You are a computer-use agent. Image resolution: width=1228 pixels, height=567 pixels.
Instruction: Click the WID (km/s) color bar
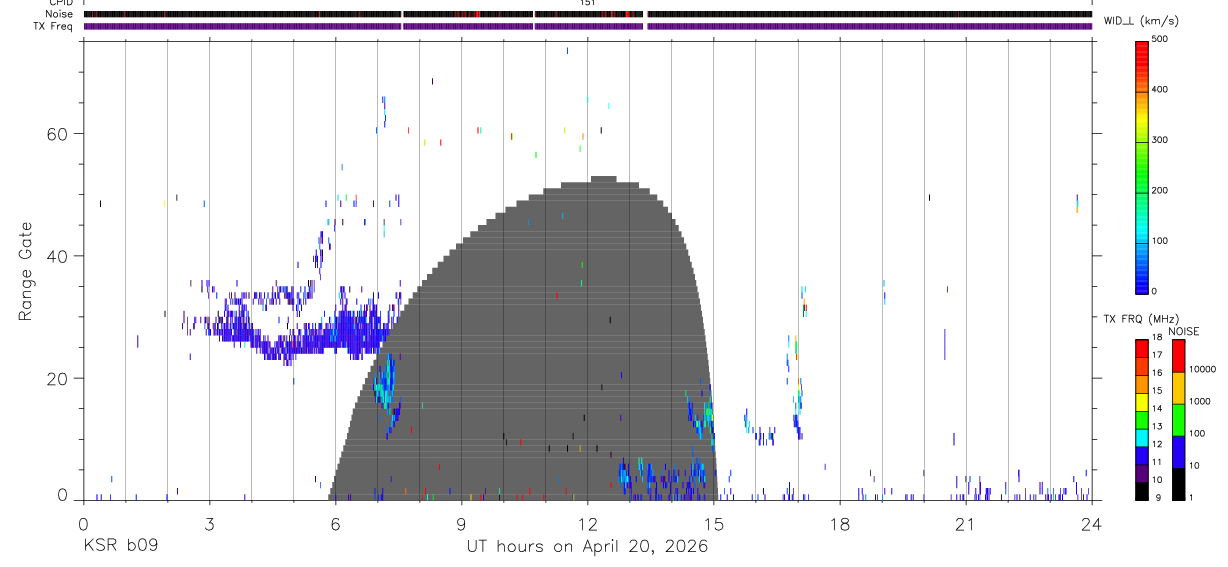(x=1142, y=166)
